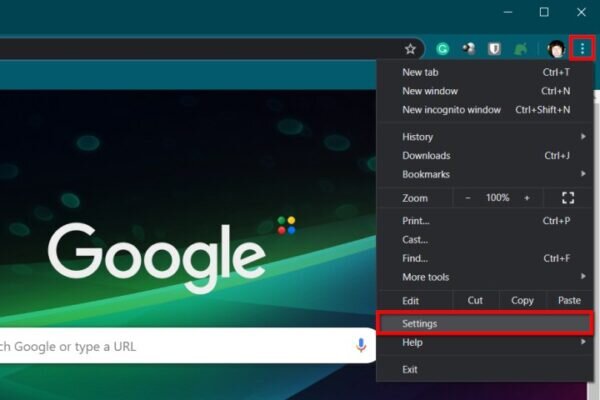
Task: Enter fullscreen mode from the Zoom row
Action: (x=568, y=198)
